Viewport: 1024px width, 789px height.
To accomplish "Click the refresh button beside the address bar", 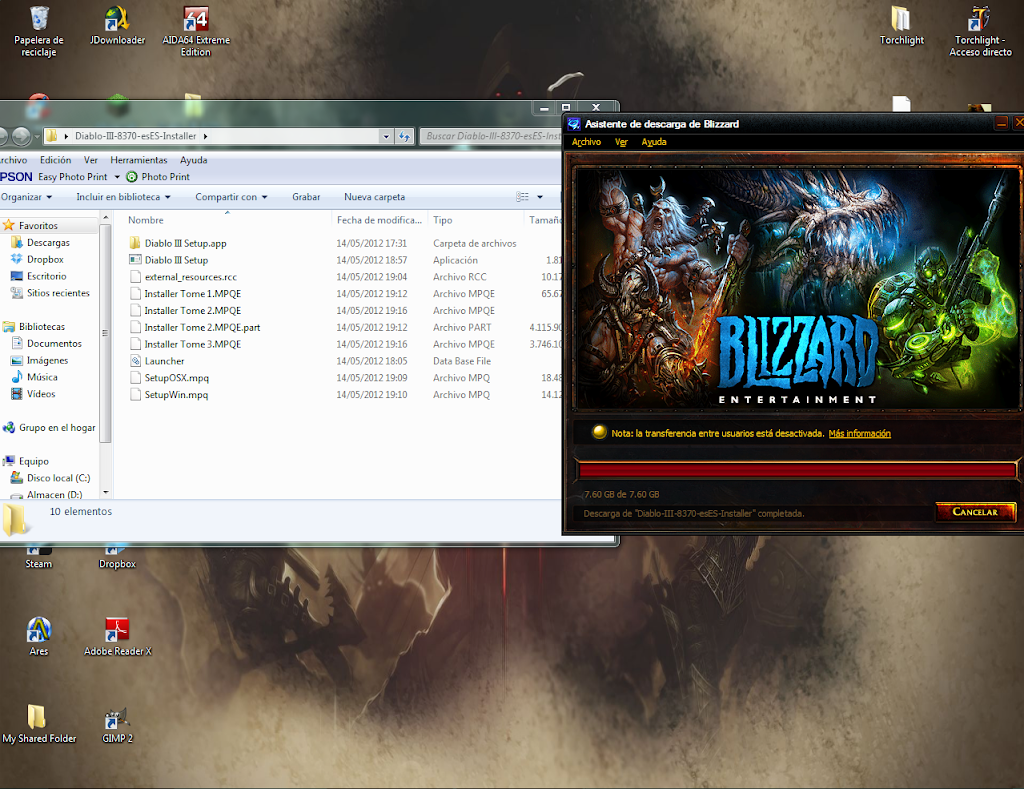I will tap(404, 136).
